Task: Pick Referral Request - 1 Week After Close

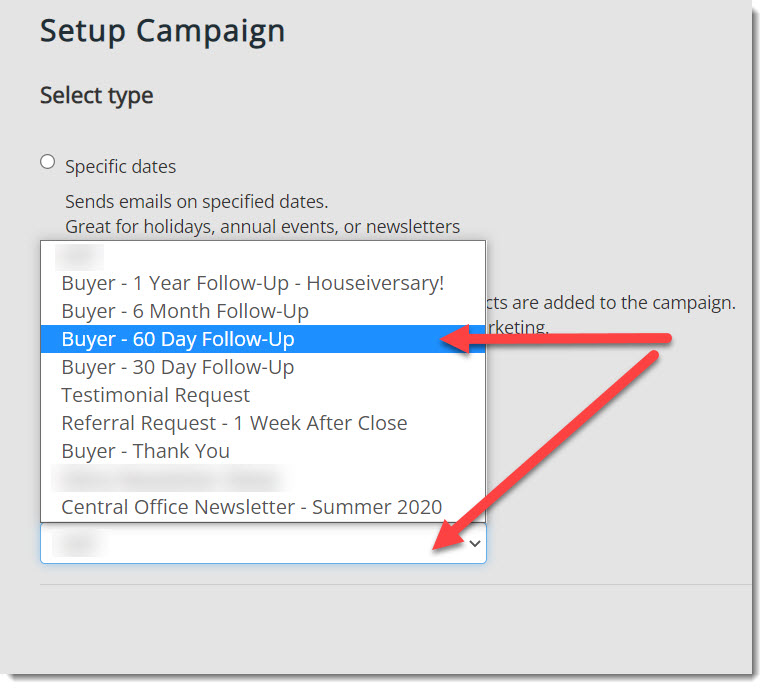Action: pyautogui.click(x=234, y=423)
